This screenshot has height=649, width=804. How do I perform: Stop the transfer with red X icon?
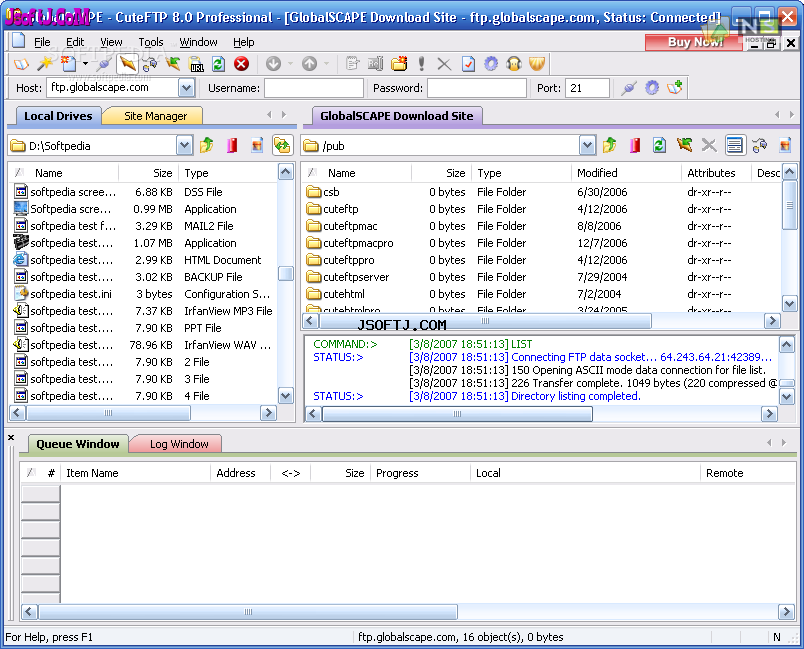(242, 64)
